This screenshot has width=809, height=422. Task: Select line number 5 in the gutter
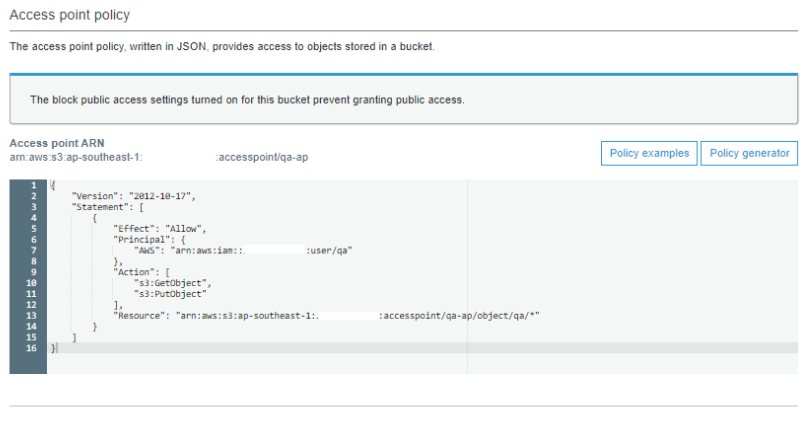pos(34,228)
